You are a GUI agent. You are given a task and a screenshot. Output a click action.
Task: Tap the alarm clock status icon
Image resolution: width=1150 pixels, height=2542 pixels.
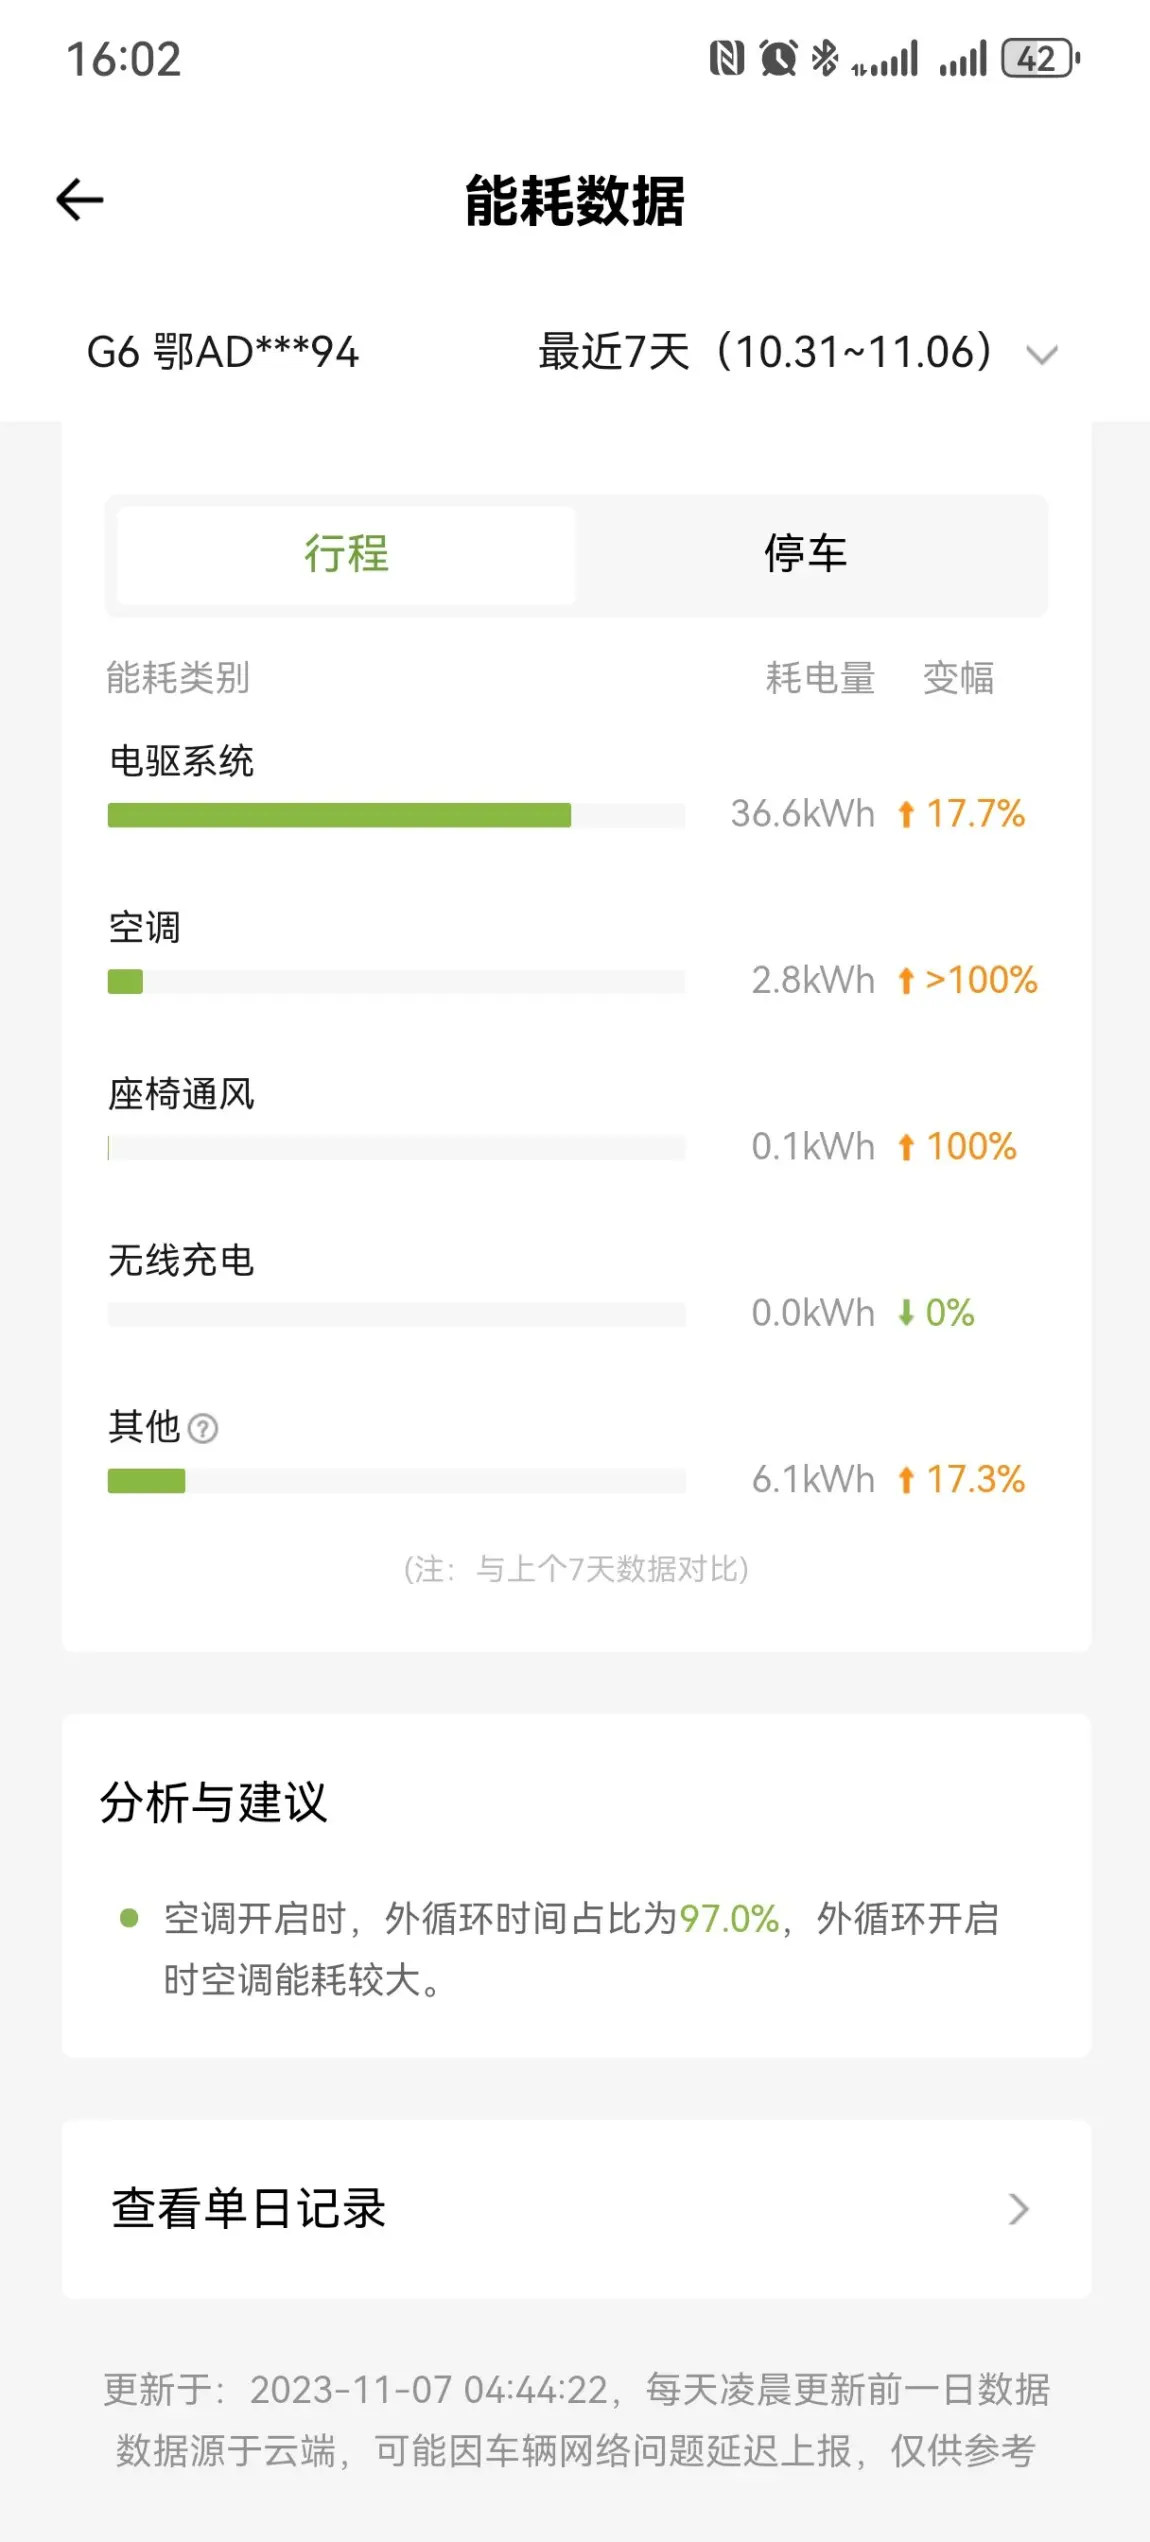778,59
